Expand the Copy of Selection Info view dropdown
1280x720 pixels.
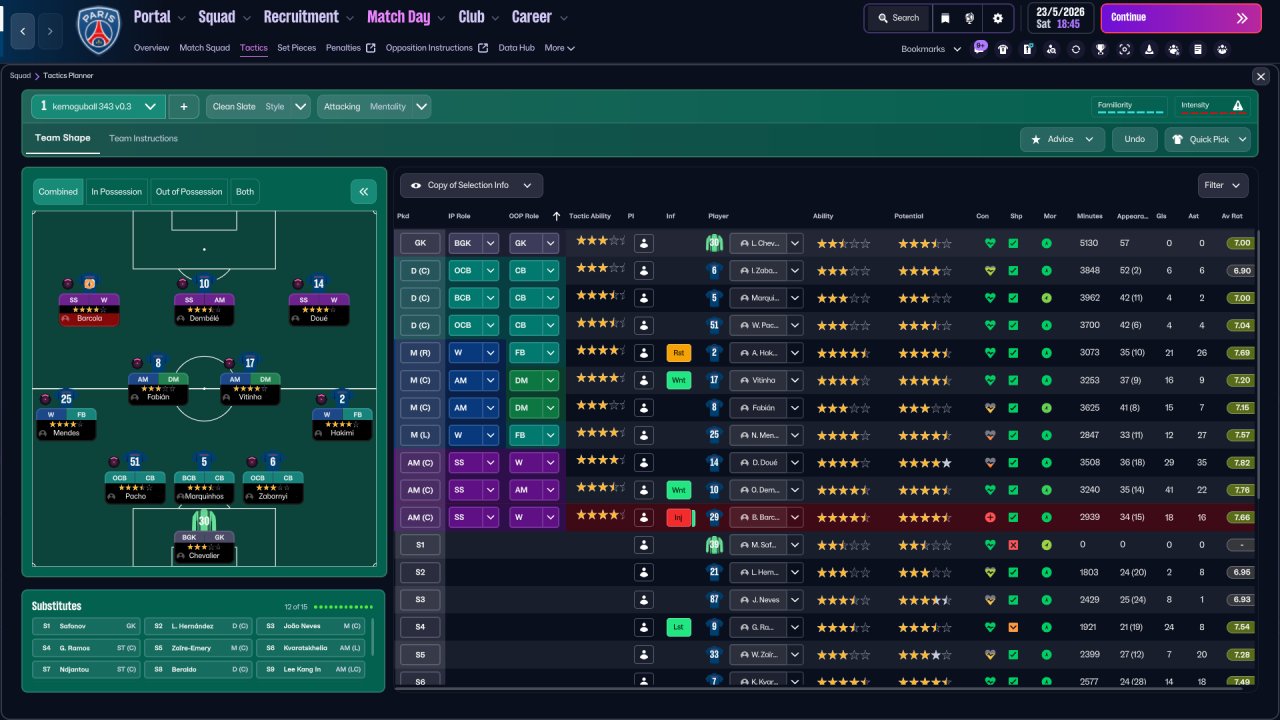pos(472,185)
